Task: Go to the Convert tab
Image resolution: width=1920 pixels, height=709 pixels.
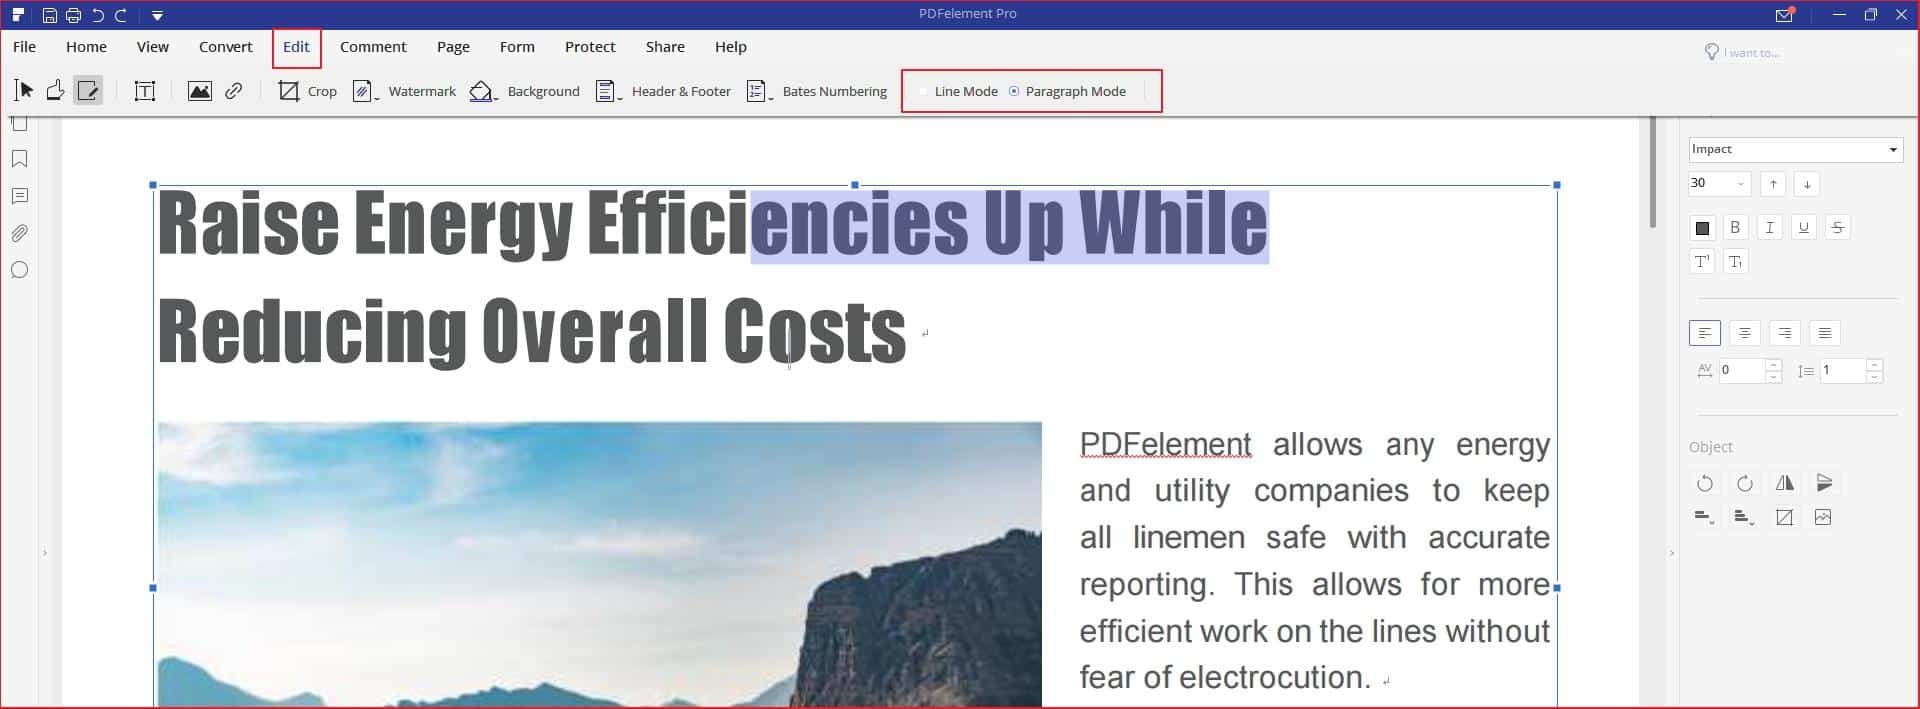Action: 226,47
